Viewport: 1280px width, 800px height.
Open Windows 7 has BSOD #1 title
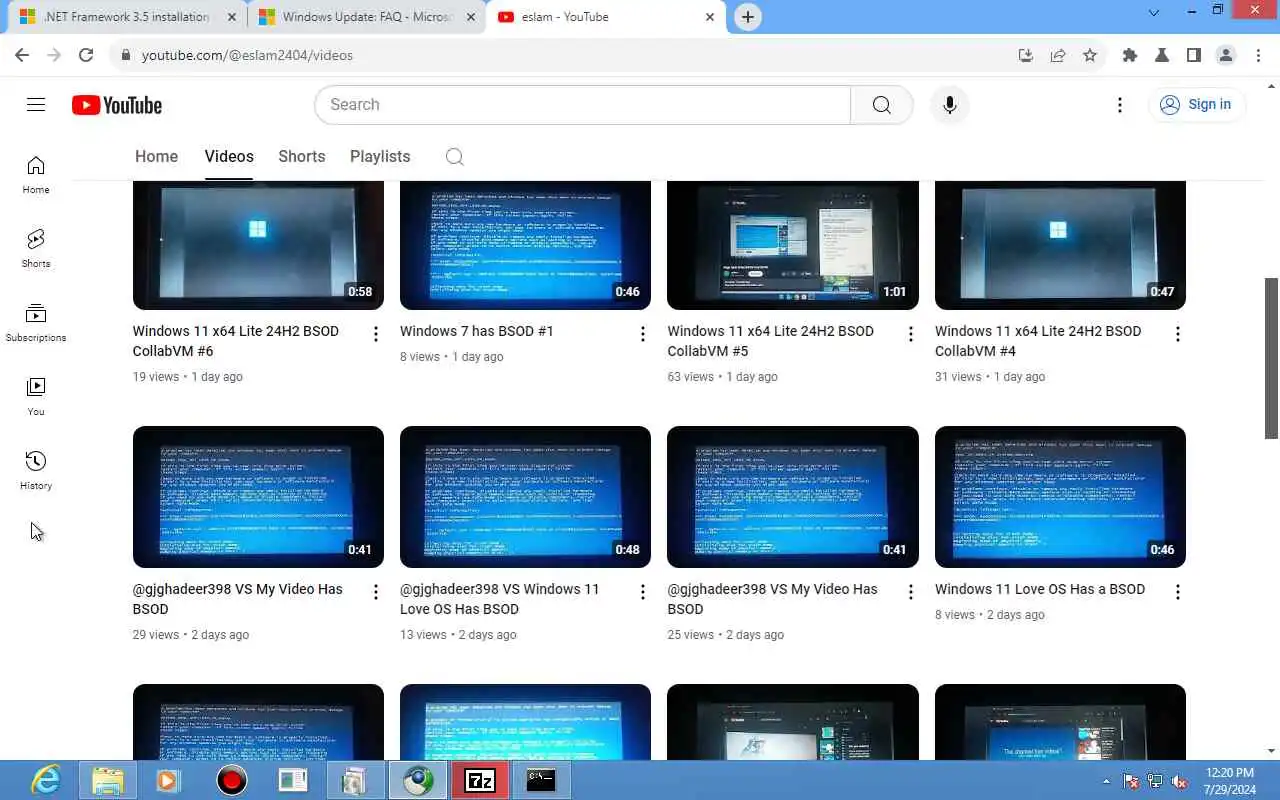(477, 331)
